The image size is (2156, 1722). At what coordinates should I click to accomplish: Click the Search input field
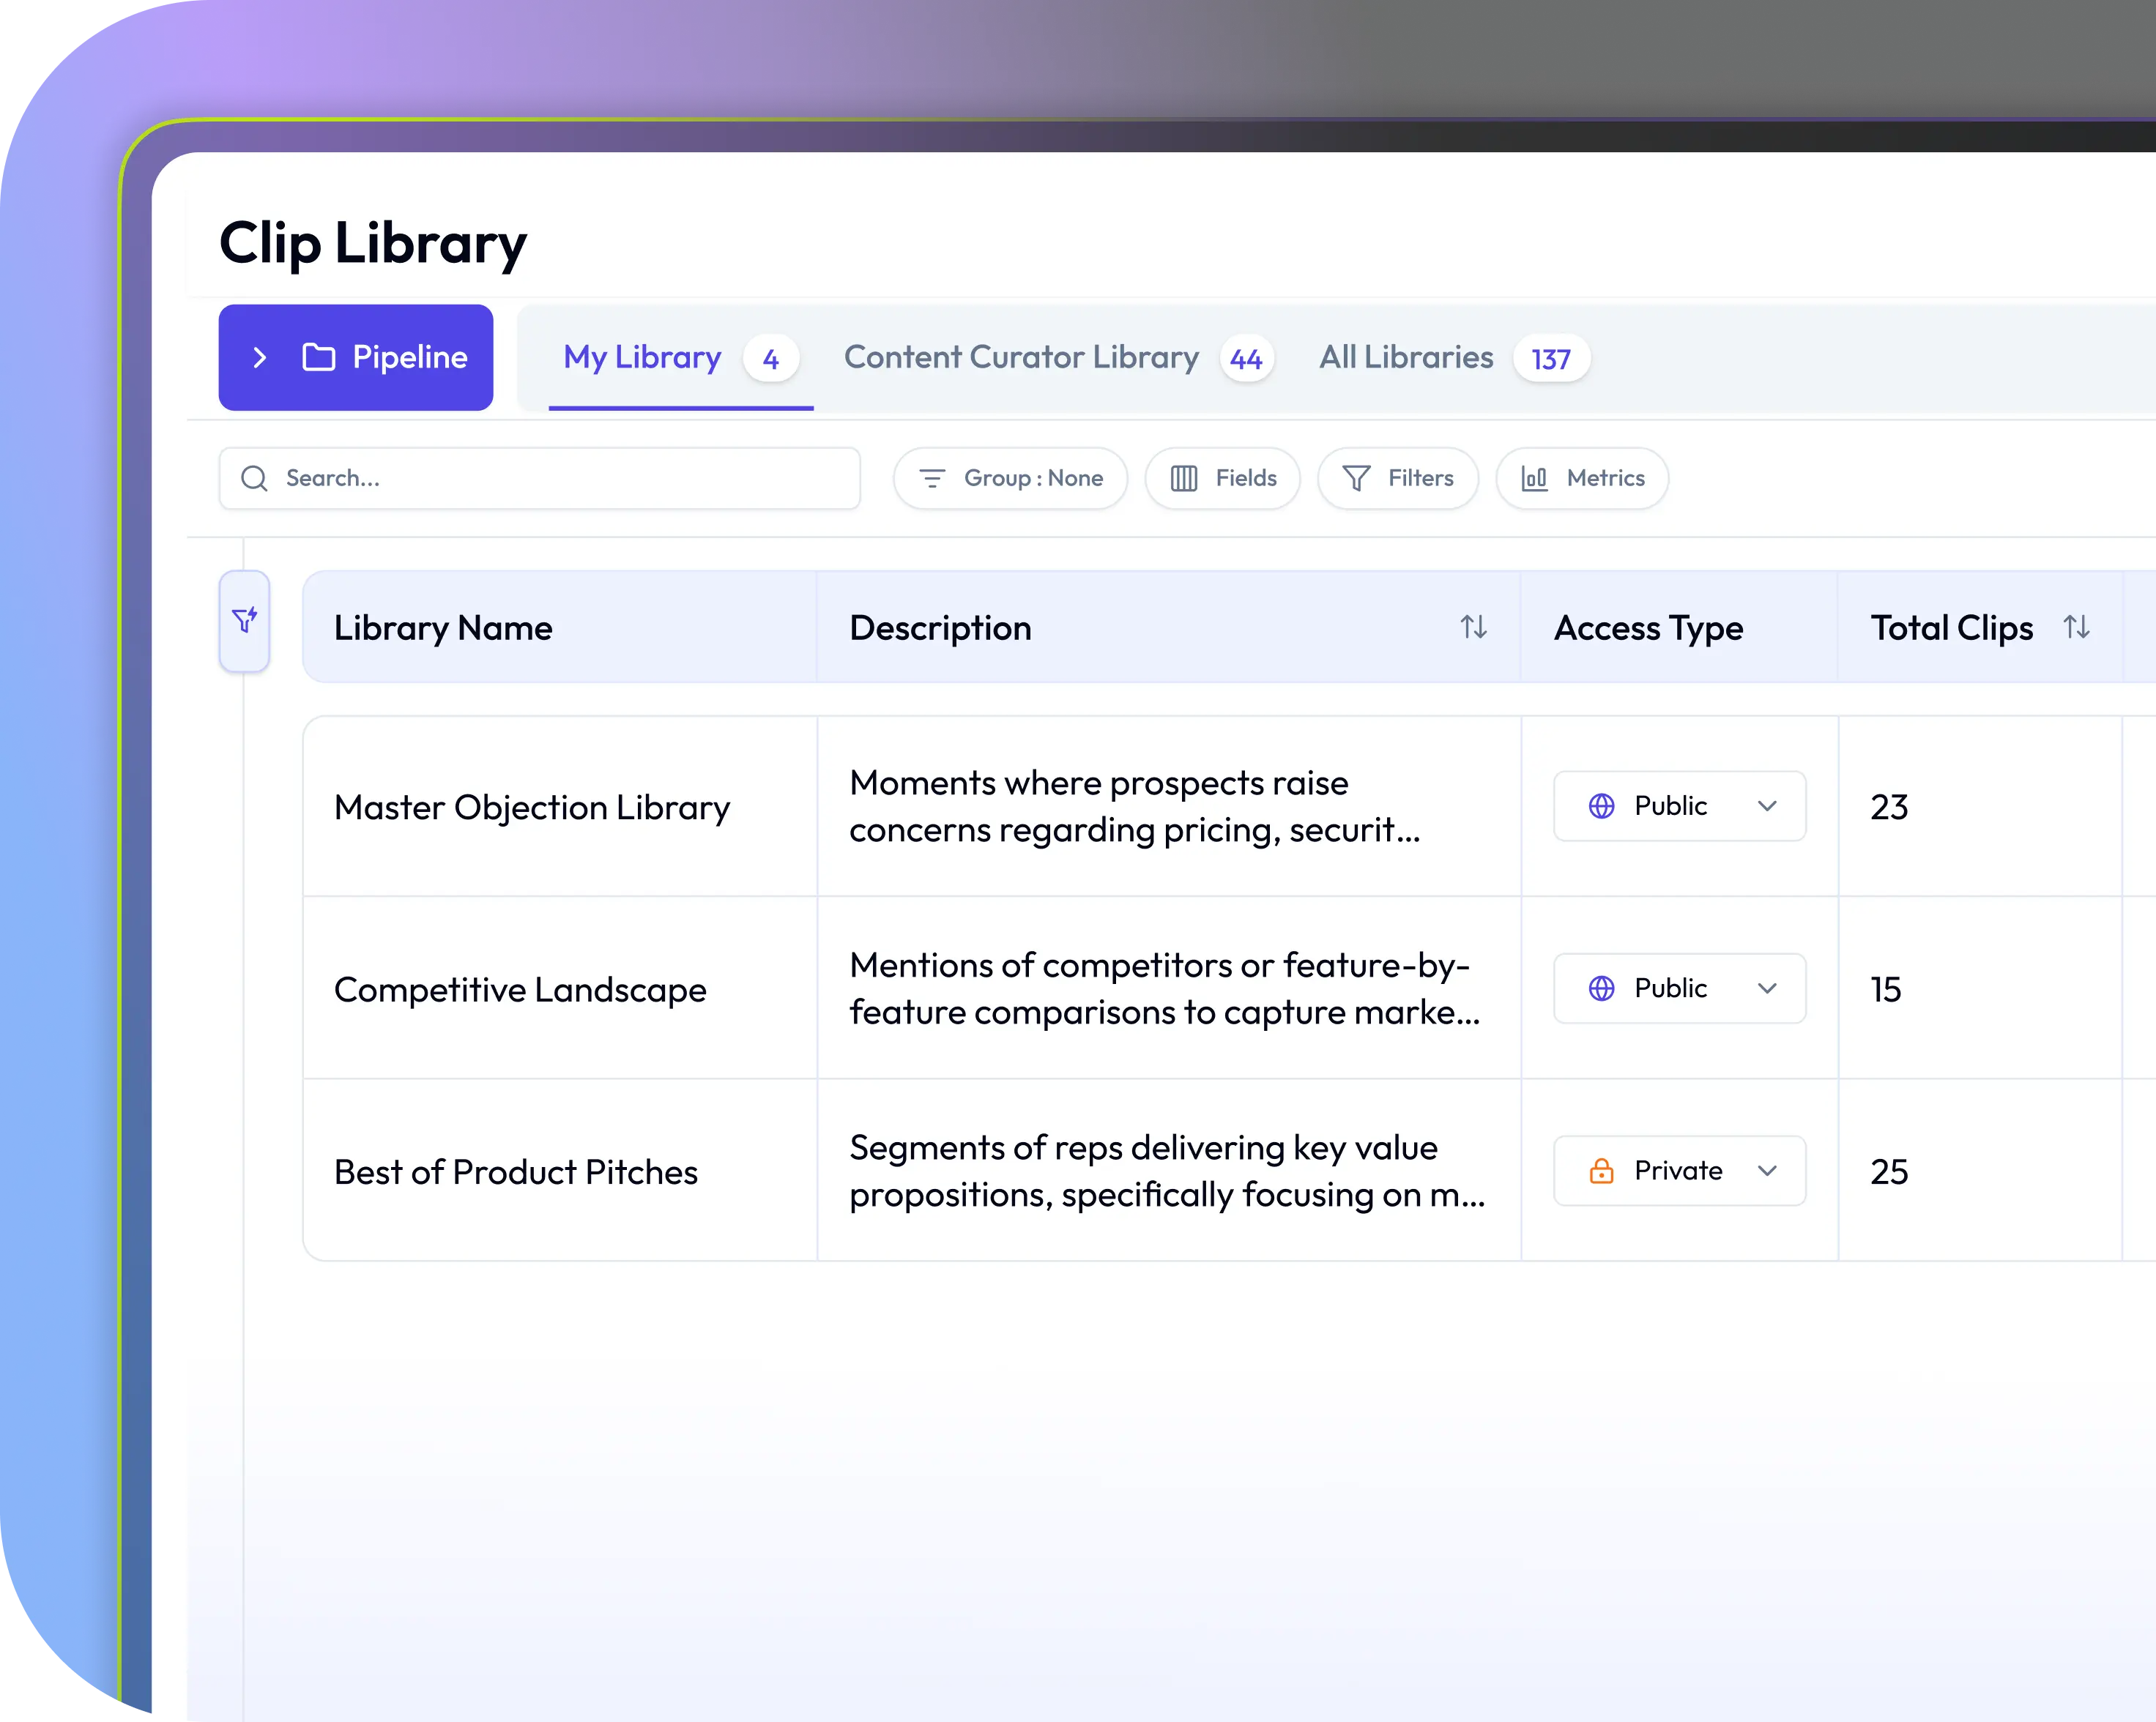point(560,478)
